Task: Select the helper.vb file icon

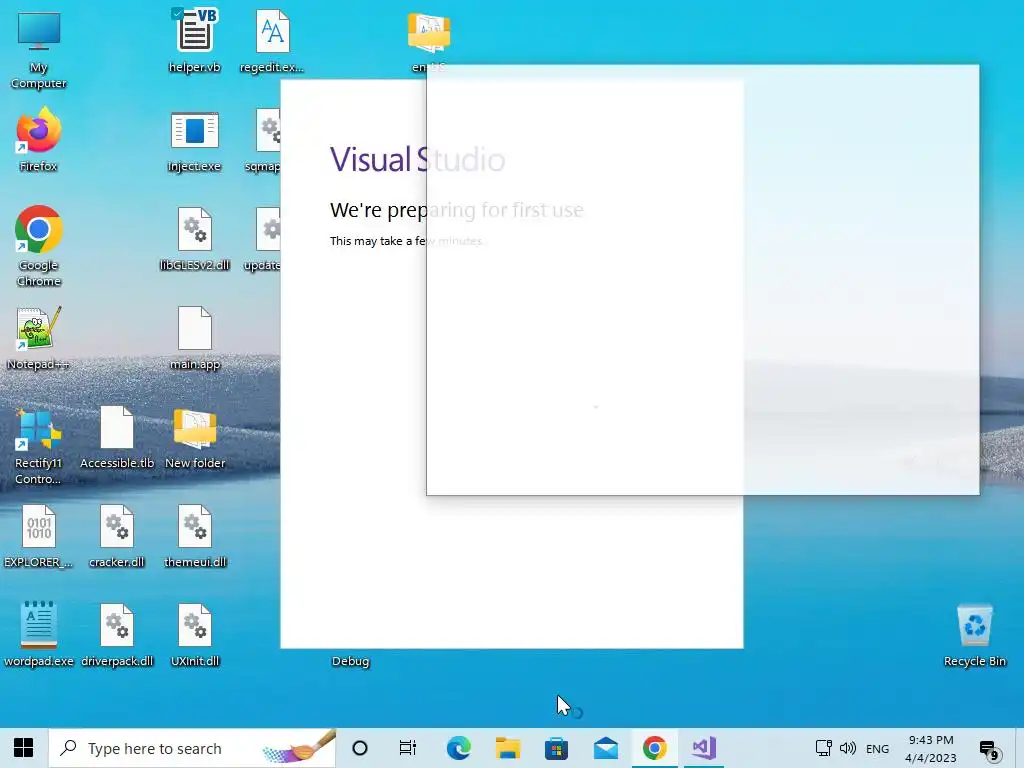Action: pos(195,40)
